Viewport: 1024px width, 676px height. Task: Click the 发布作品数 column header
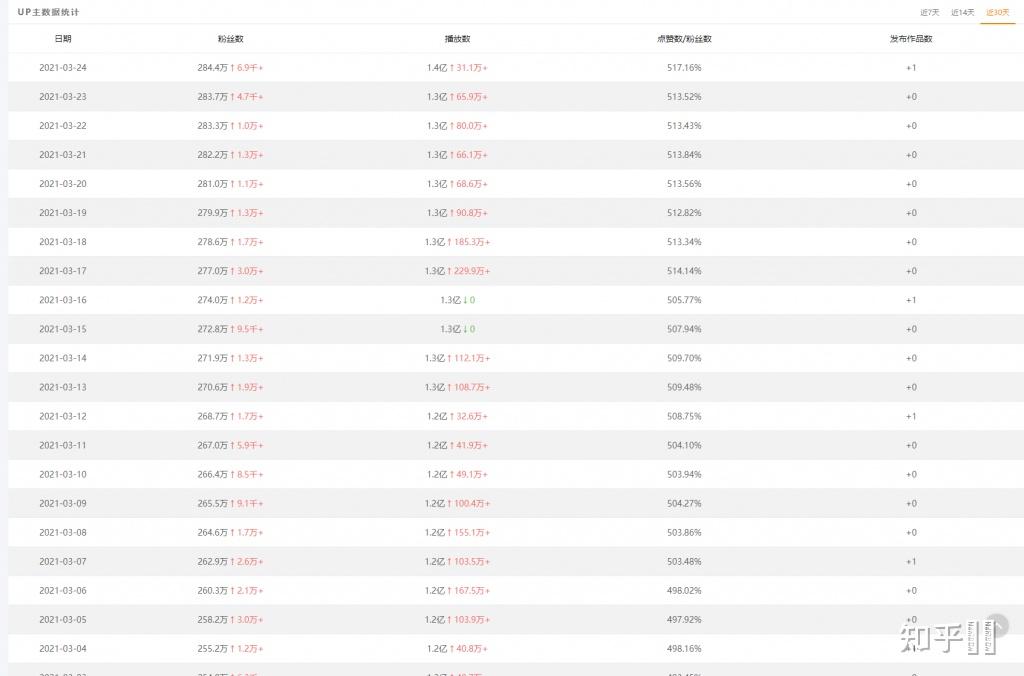point(911,39)
